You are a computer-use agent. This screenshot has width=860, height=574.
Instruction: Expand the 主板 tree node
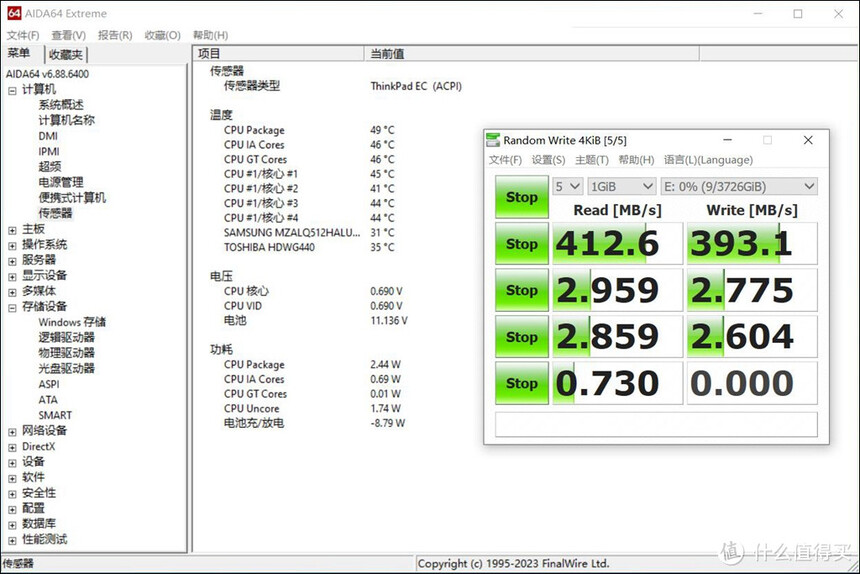(x=12, y=230)
